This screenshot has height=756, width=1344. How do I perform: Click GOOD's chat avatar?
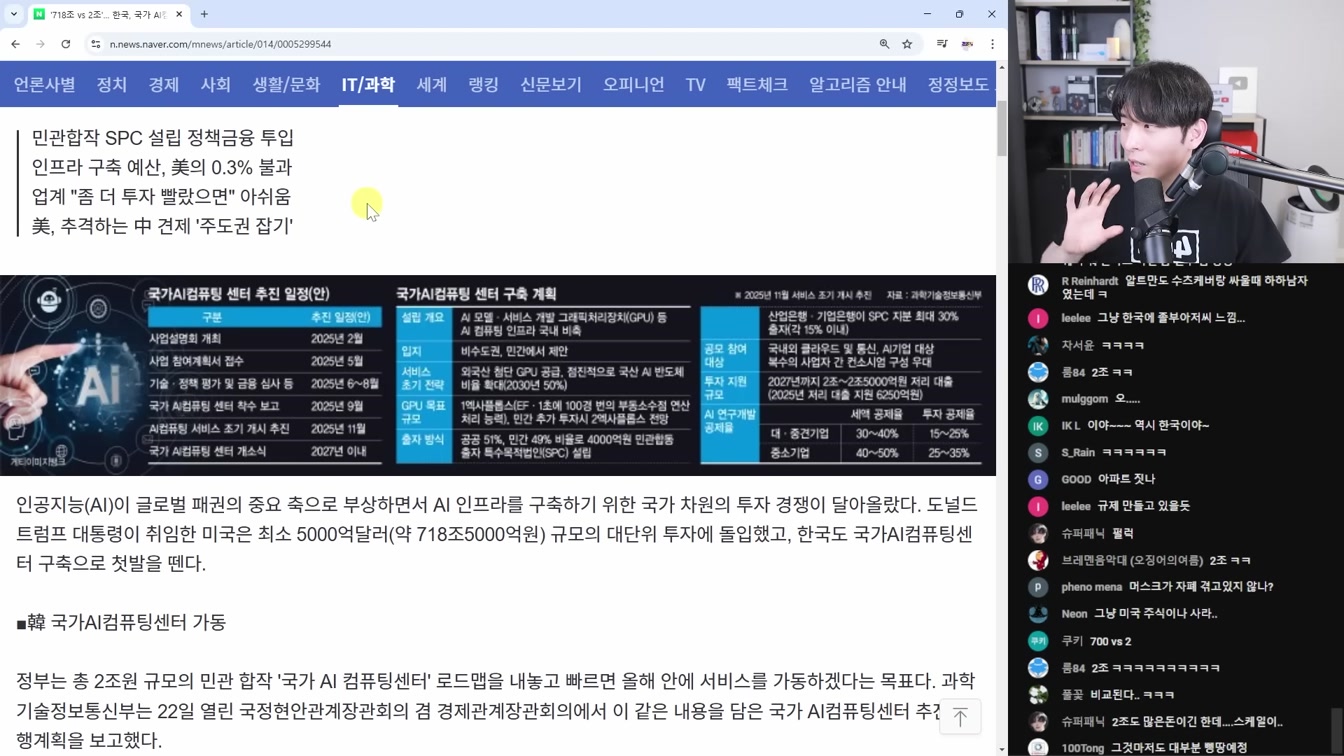(1038, 480)
